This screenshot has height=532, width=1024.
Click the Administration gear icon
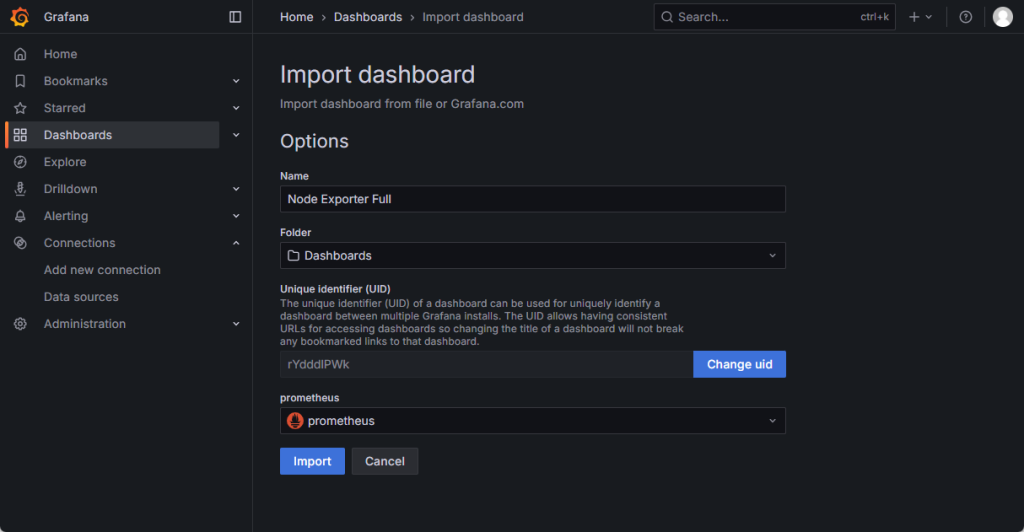20,324
